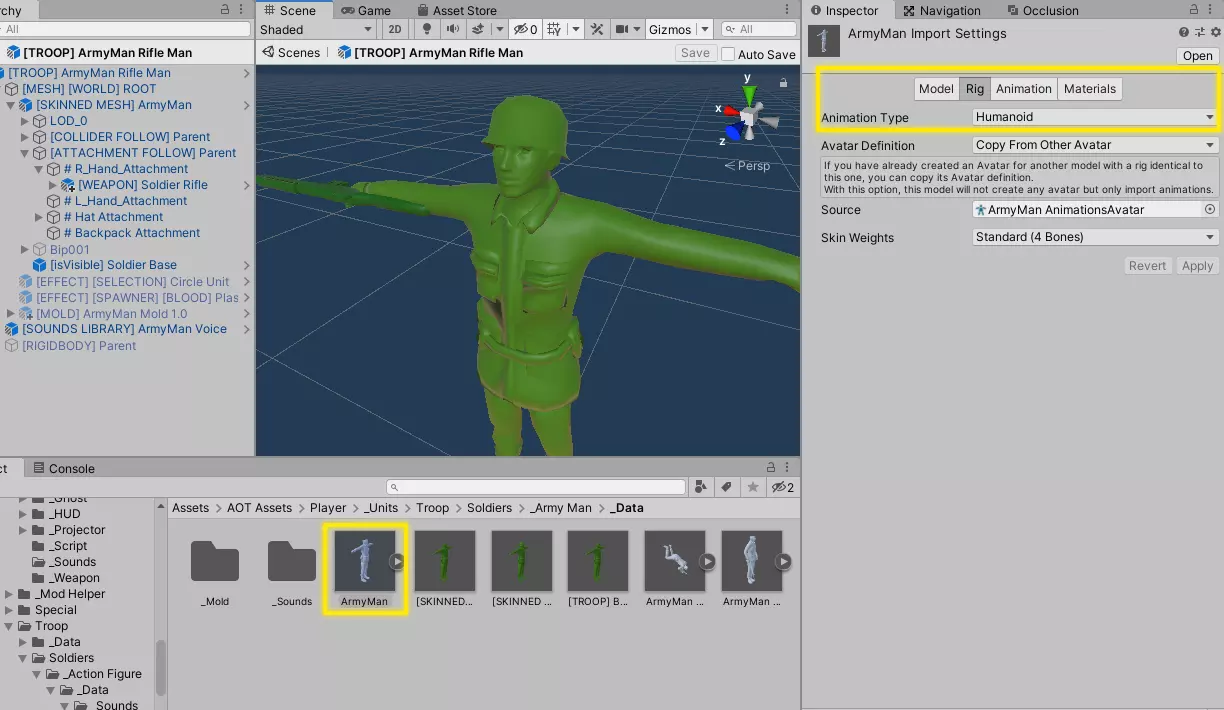Viewport: 1224px width, 710px height.
Task: Click the Search by Type icon in Project panel
Action: pos(701,487)
